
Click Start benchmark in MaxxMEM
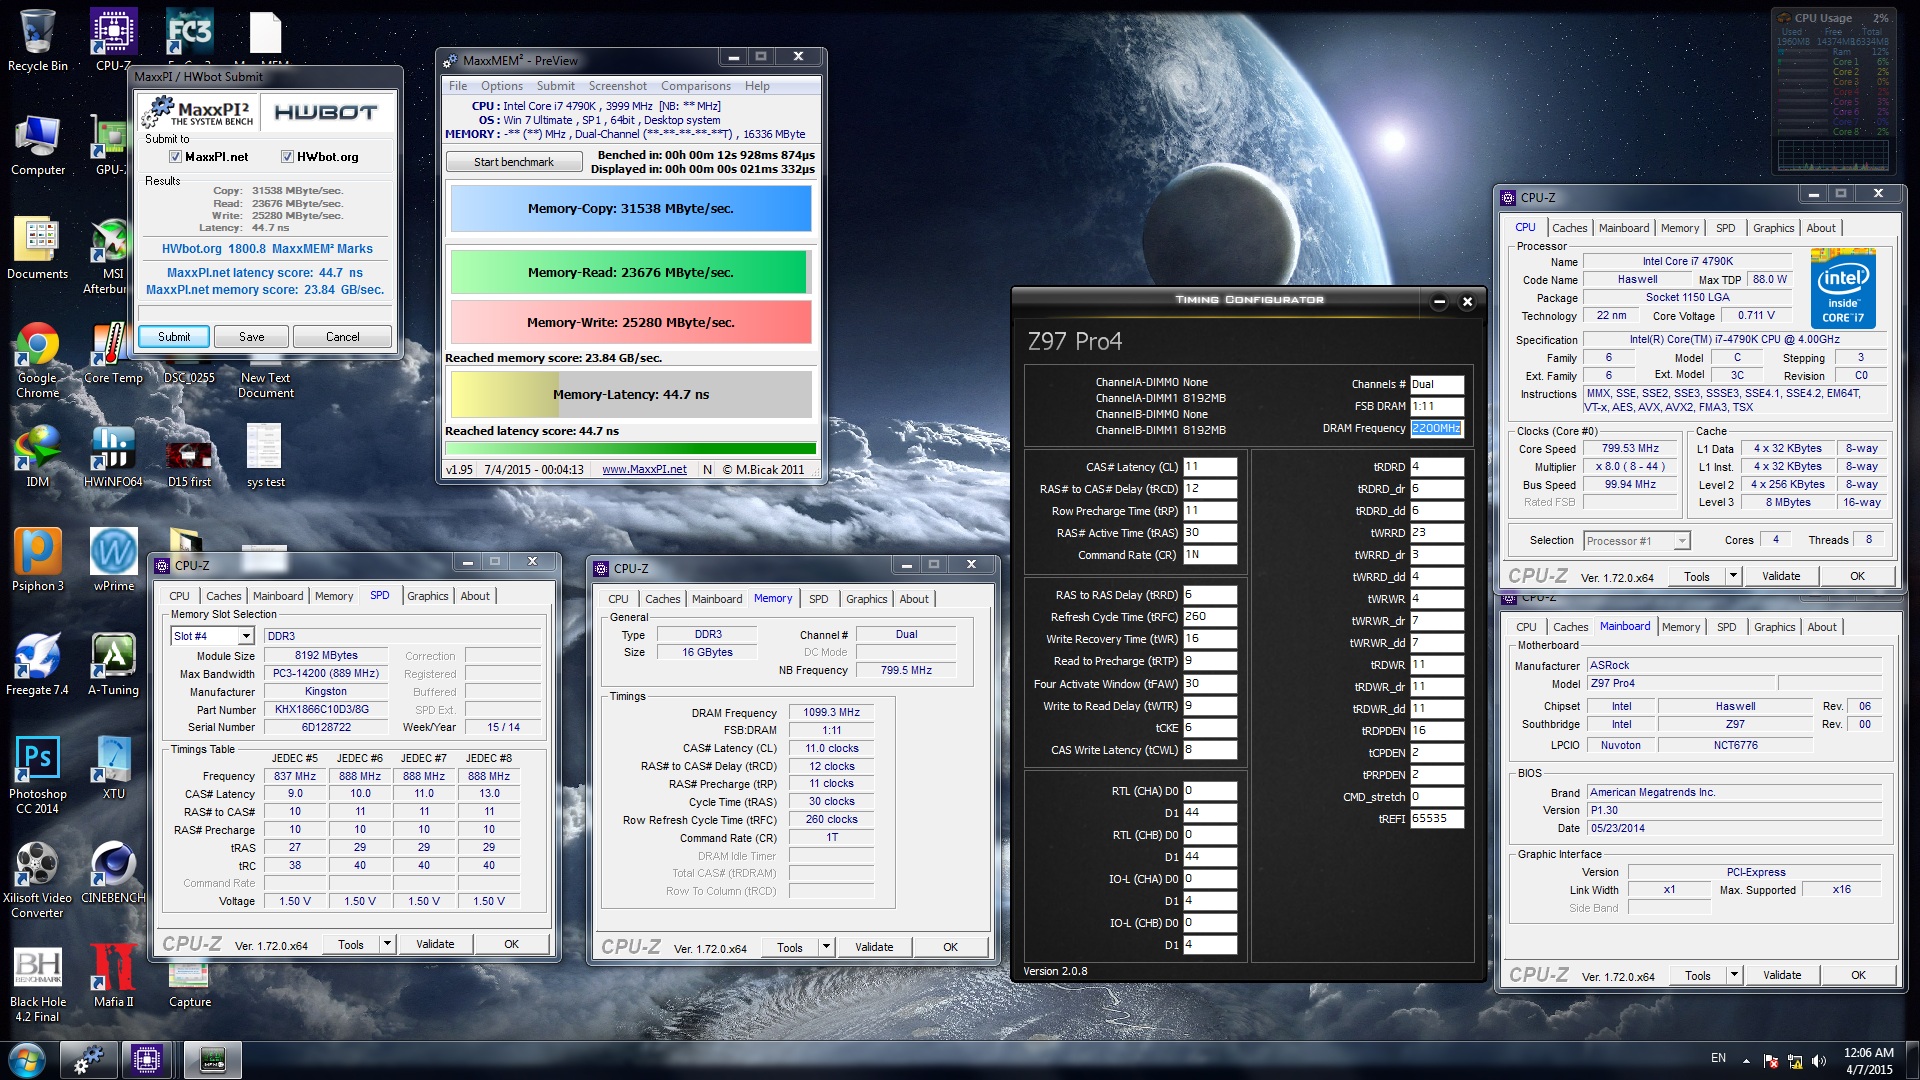point(514,162)
